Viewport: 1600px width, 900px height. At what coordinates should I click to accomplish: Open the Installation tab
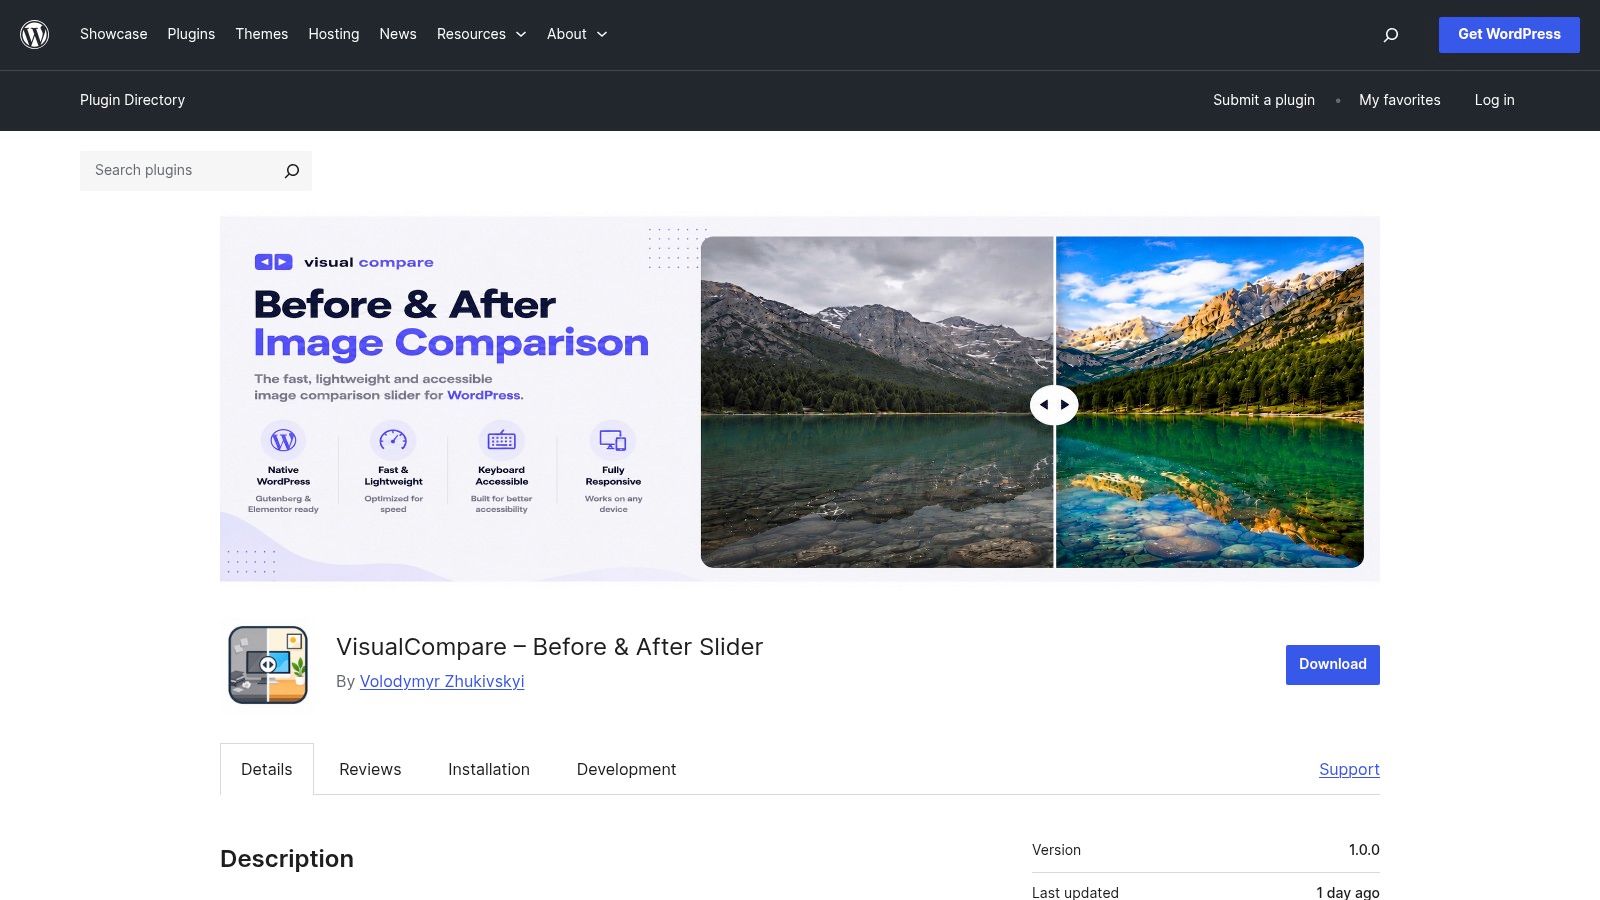click(x=489, y=769)
